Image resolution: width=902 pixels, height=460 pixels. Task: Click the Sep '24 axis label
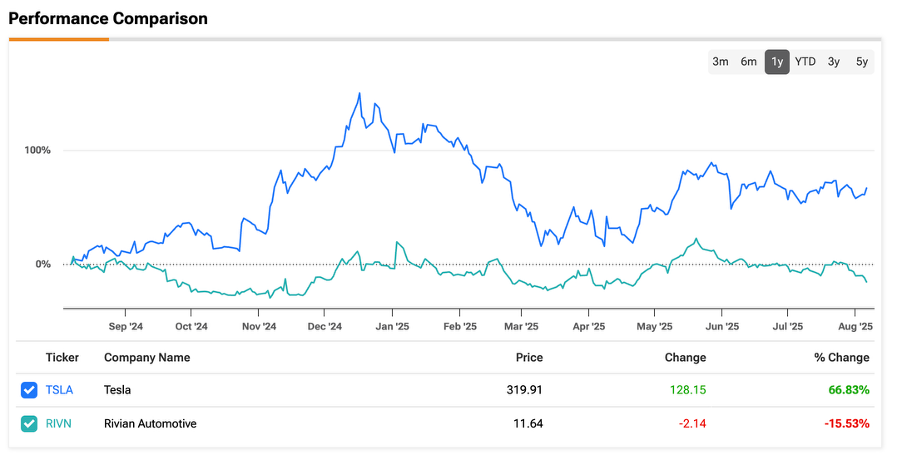pos(125,327)
